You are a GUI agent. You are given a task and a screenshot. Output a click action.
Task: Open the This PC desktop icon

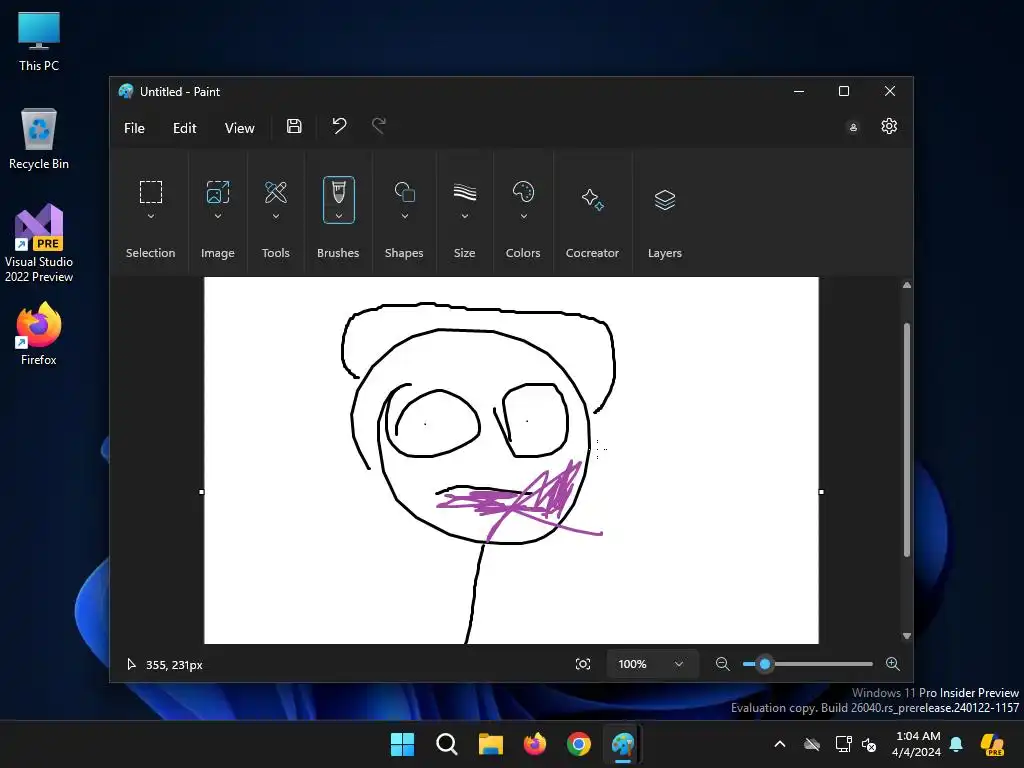tap(39, 40)
